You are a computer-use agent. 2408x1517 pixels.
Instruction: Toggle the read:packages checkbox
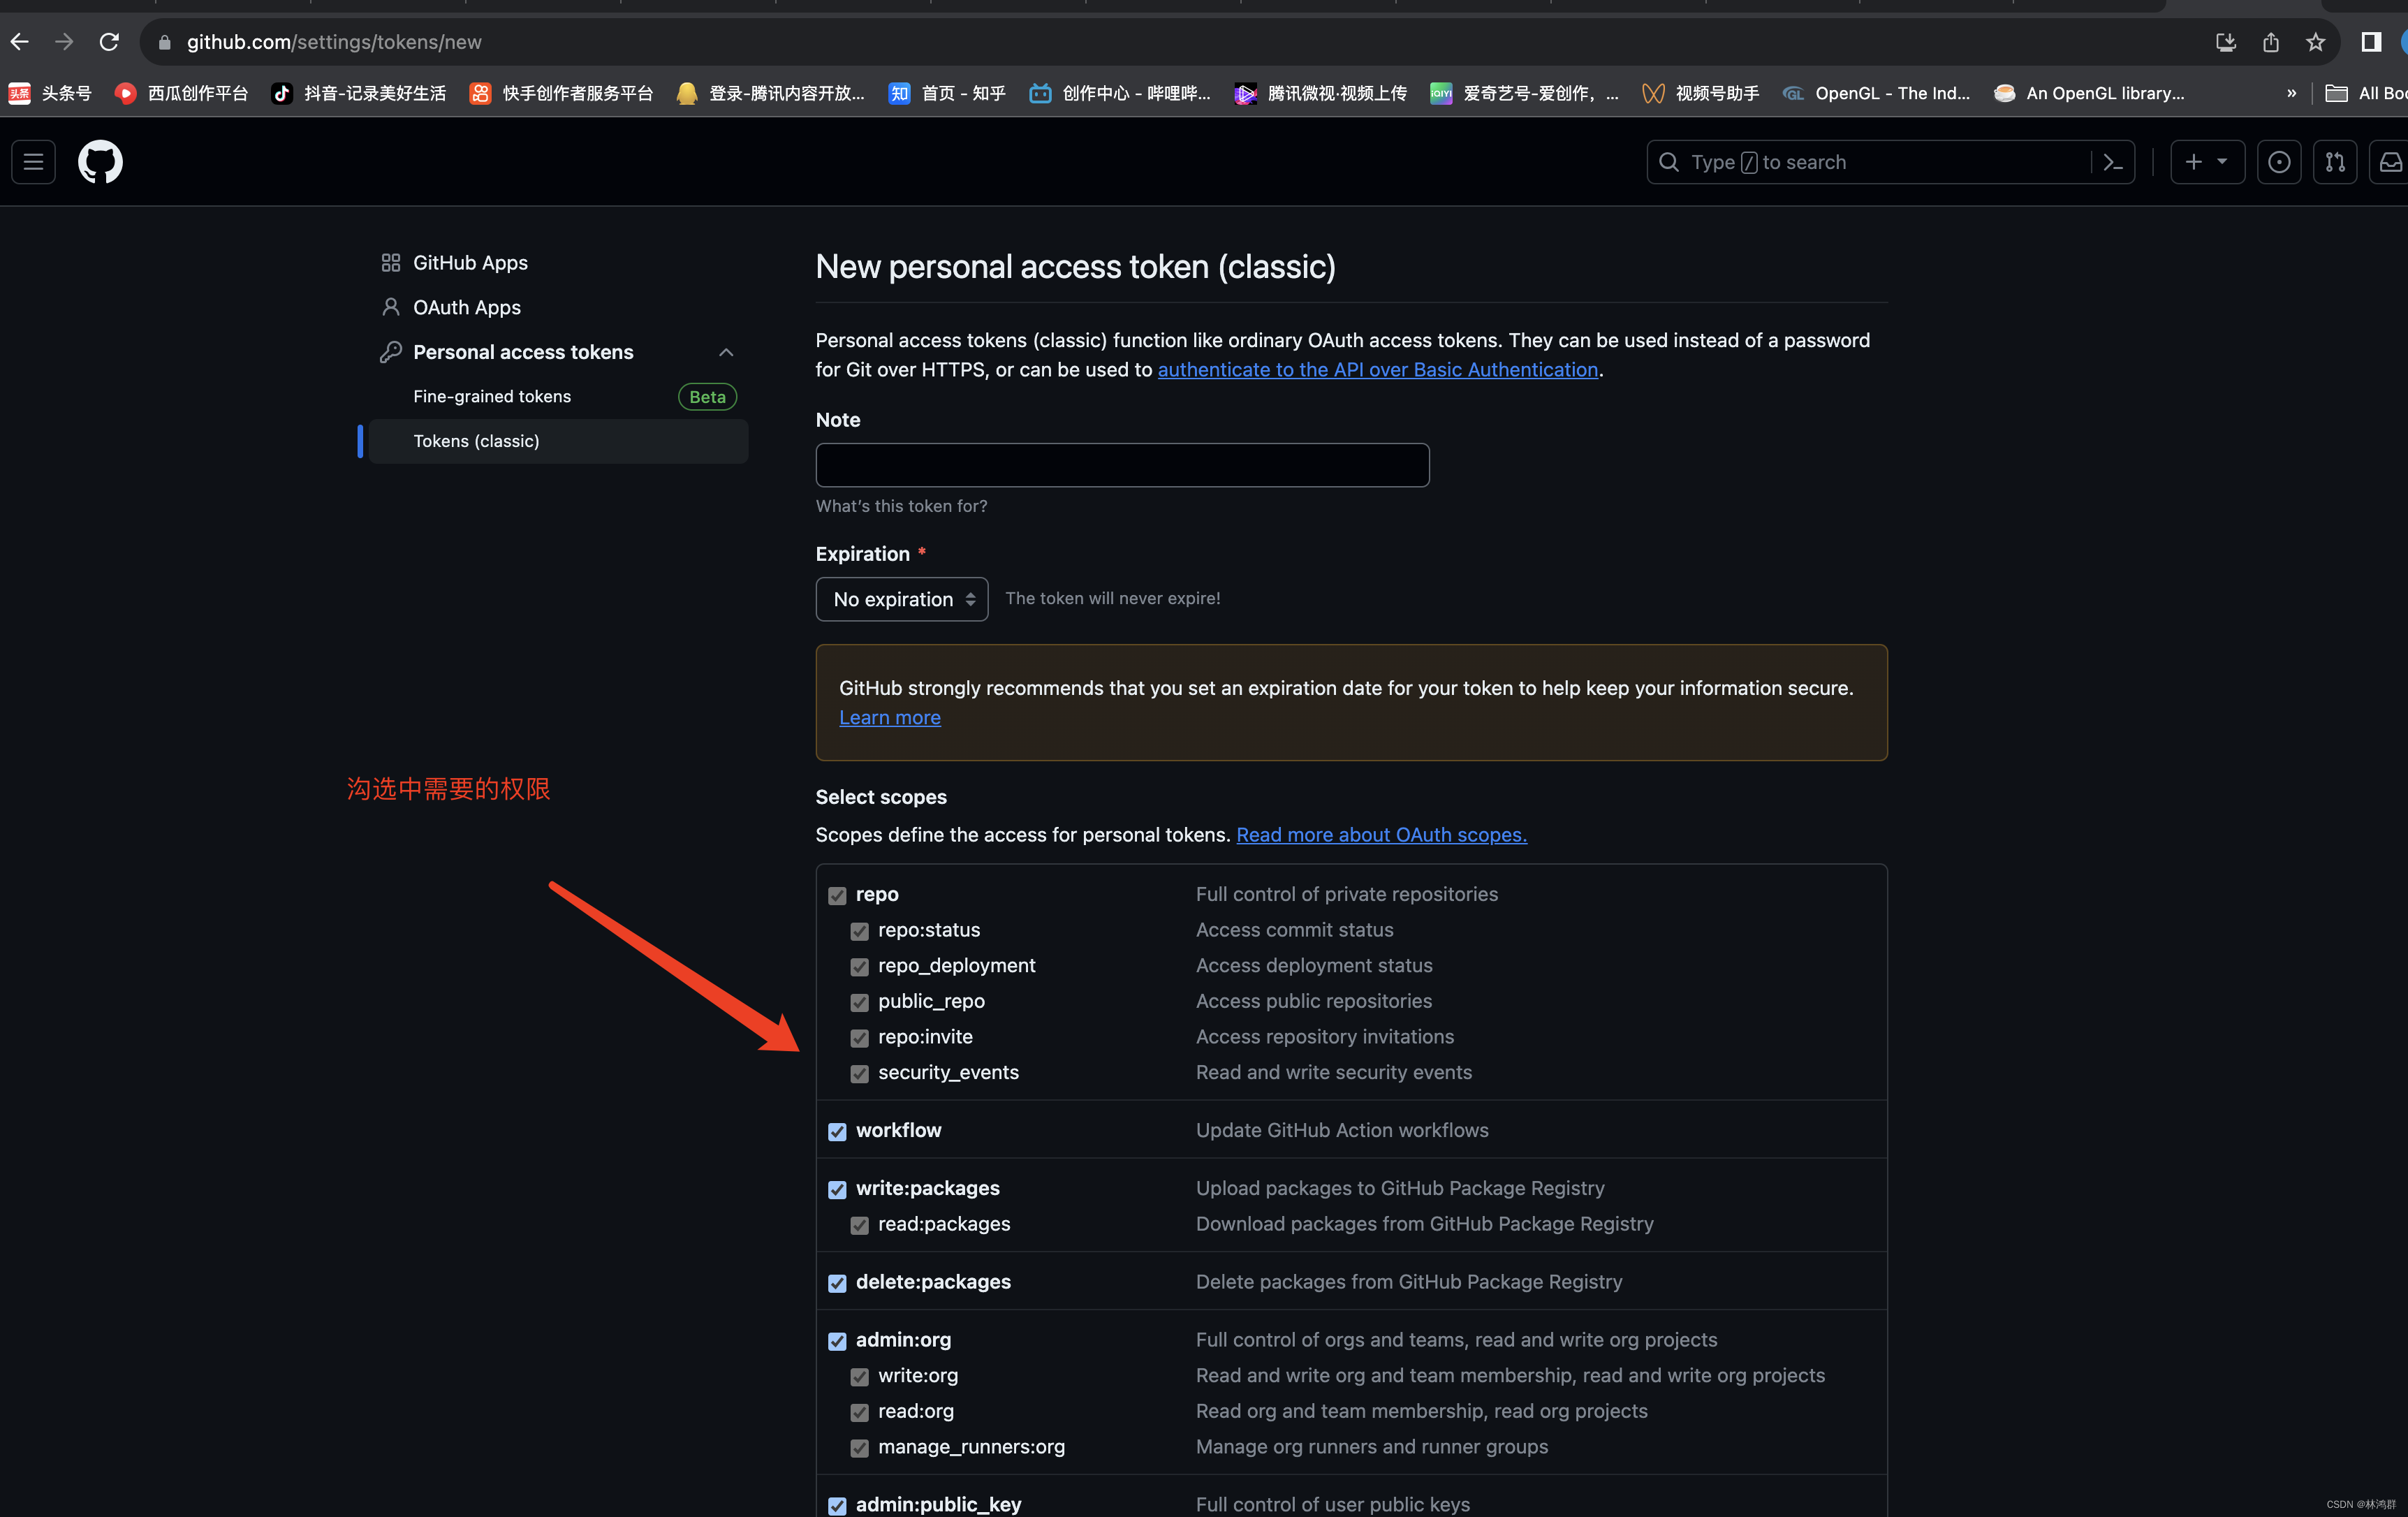coord(859,1225)
